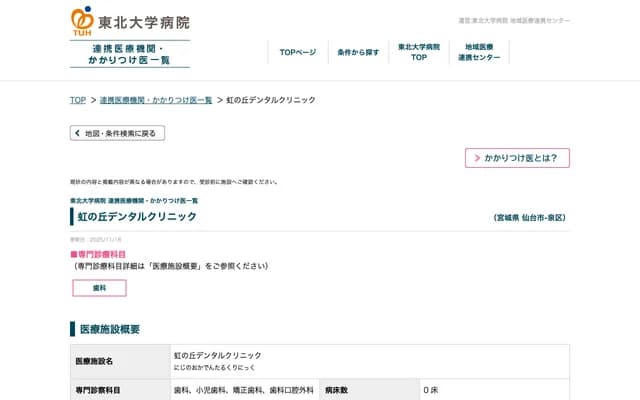The width and height of the screenshot is (640, 400).
Task: Click the 医療施設名 table header cell
Action: 120,361
